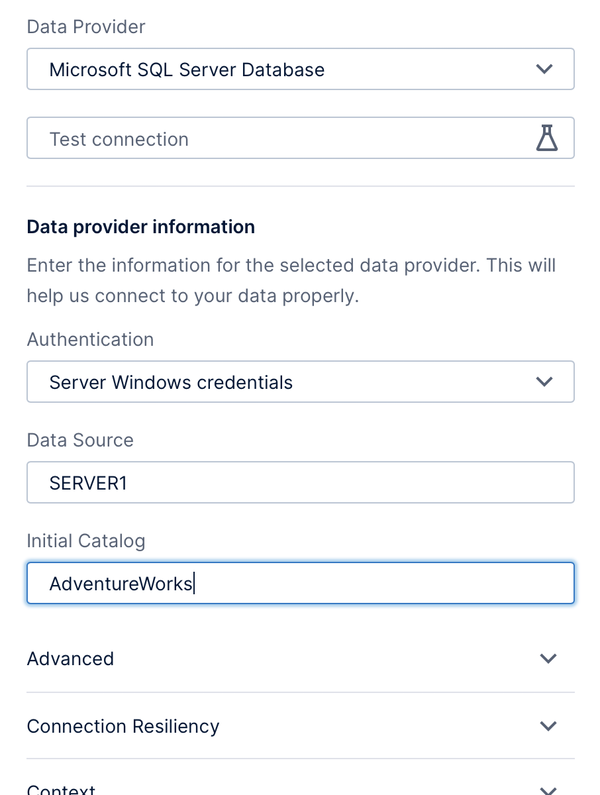Image resolution: width=600 pixels, height=795 pixels.
Task: Click the Data Source field label
Action: point(80,440)
